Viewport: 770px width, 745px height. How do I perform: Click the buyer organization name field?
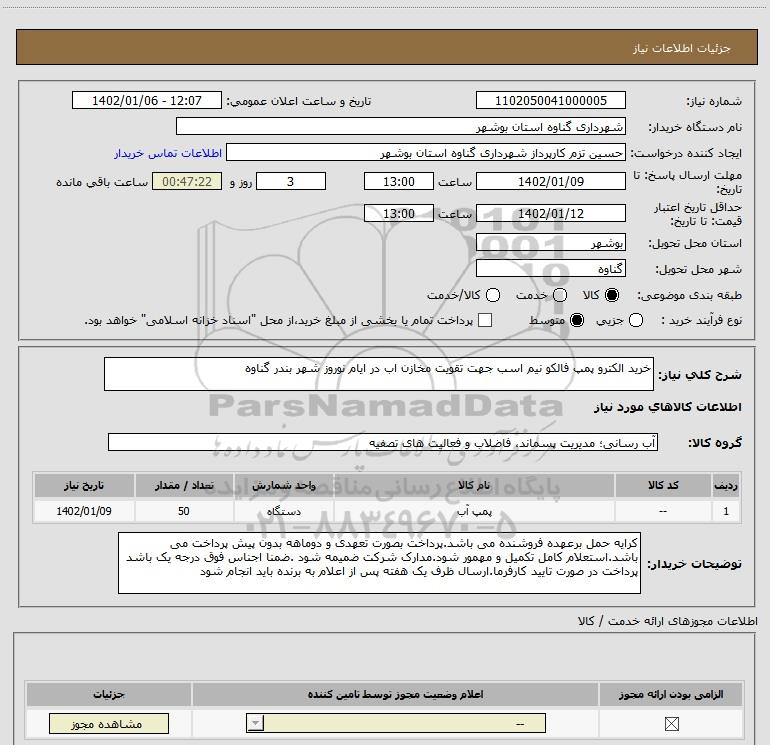pyautogui.click(x=401, y=126)
